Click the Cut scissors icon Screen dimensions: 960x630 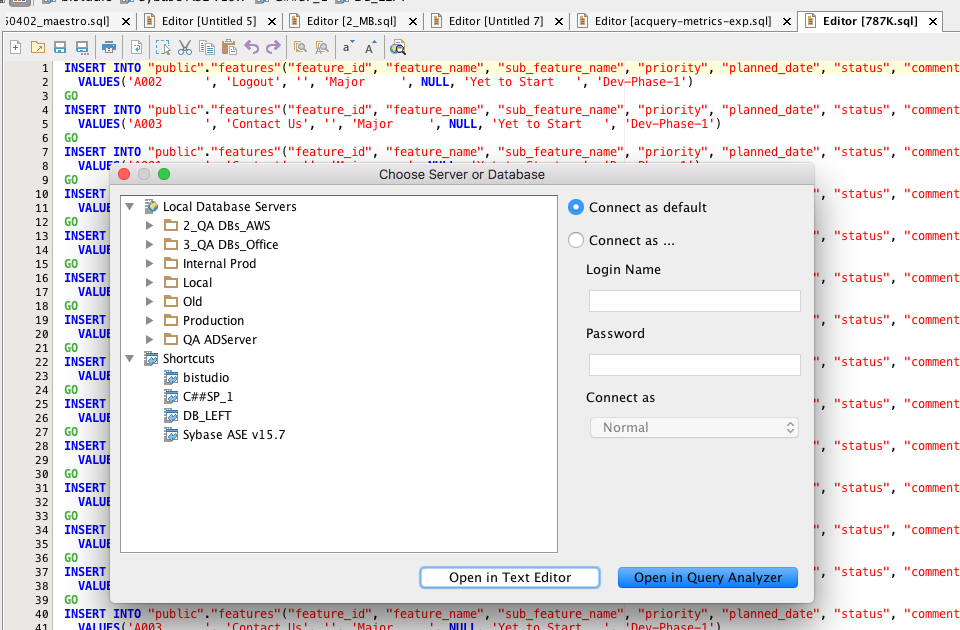pos(185,47)
